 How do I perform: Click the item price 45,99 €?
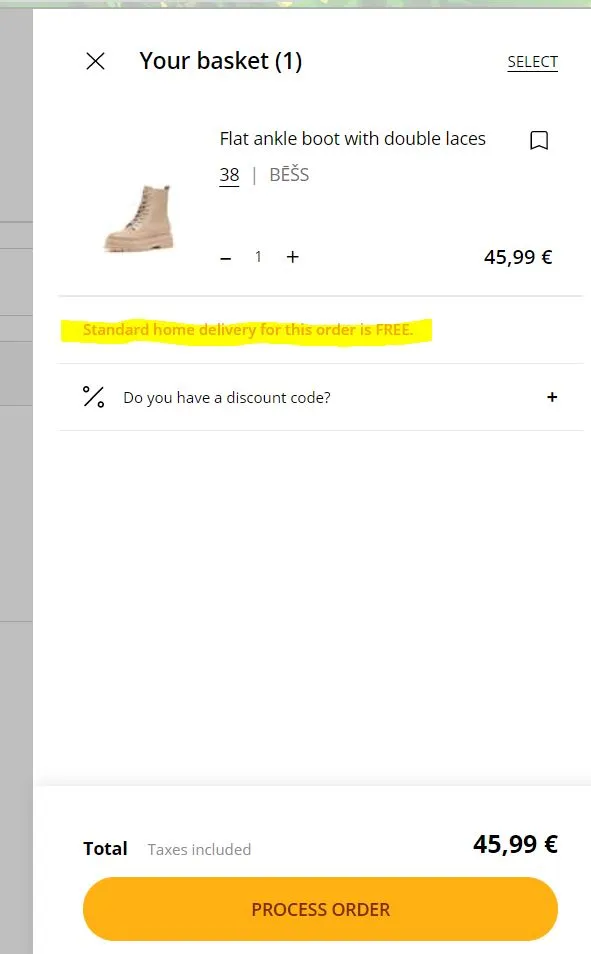pyautogui.click(x=518, y=257)
